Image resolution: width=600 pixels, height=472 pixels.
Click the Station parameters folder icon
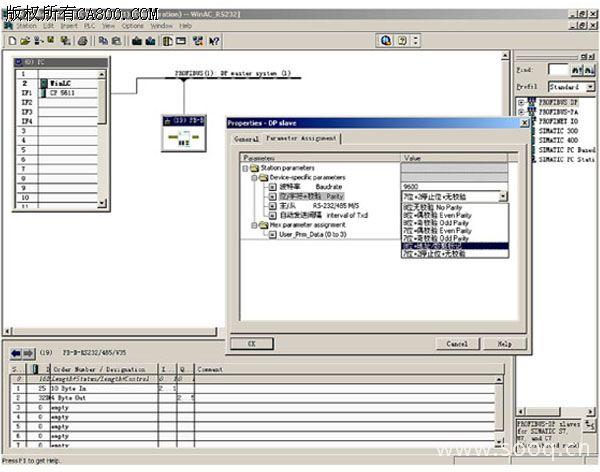(x=254, y=169)
